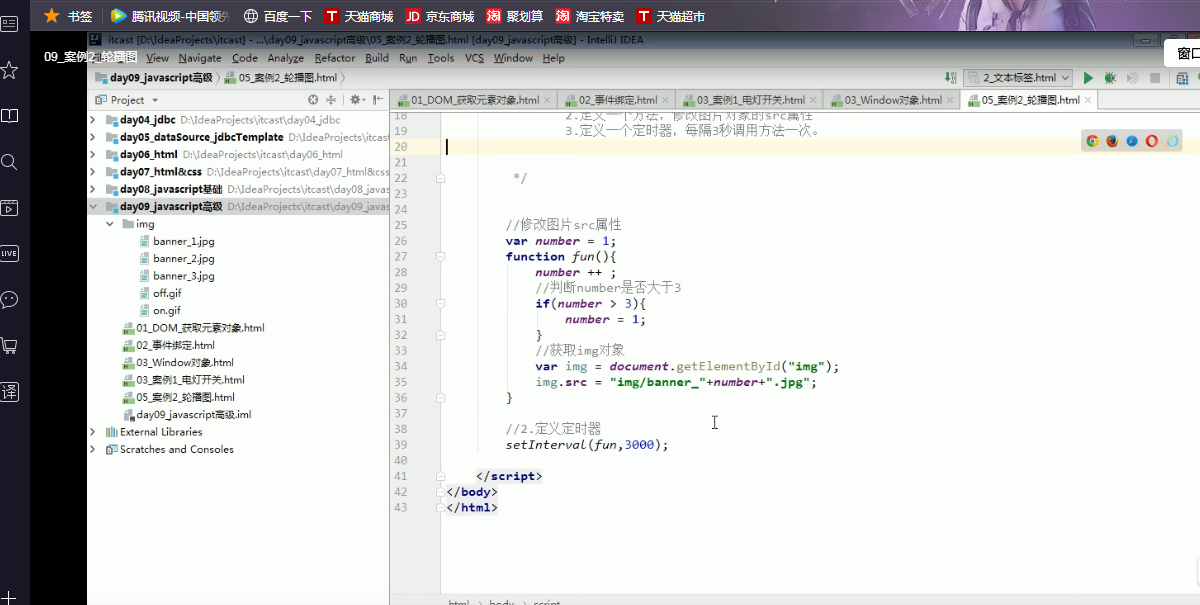The image size is (1200, 605).
Task: Open Project Structure icon in toolbar
Action: pyautogui.click(x=1183, y=78)
